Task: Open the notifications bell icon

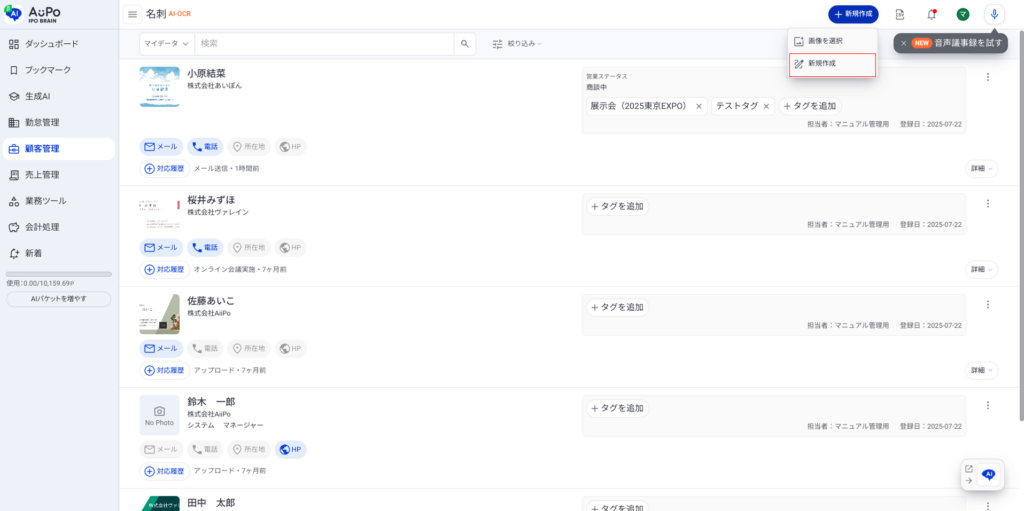Action: (931, 14)
